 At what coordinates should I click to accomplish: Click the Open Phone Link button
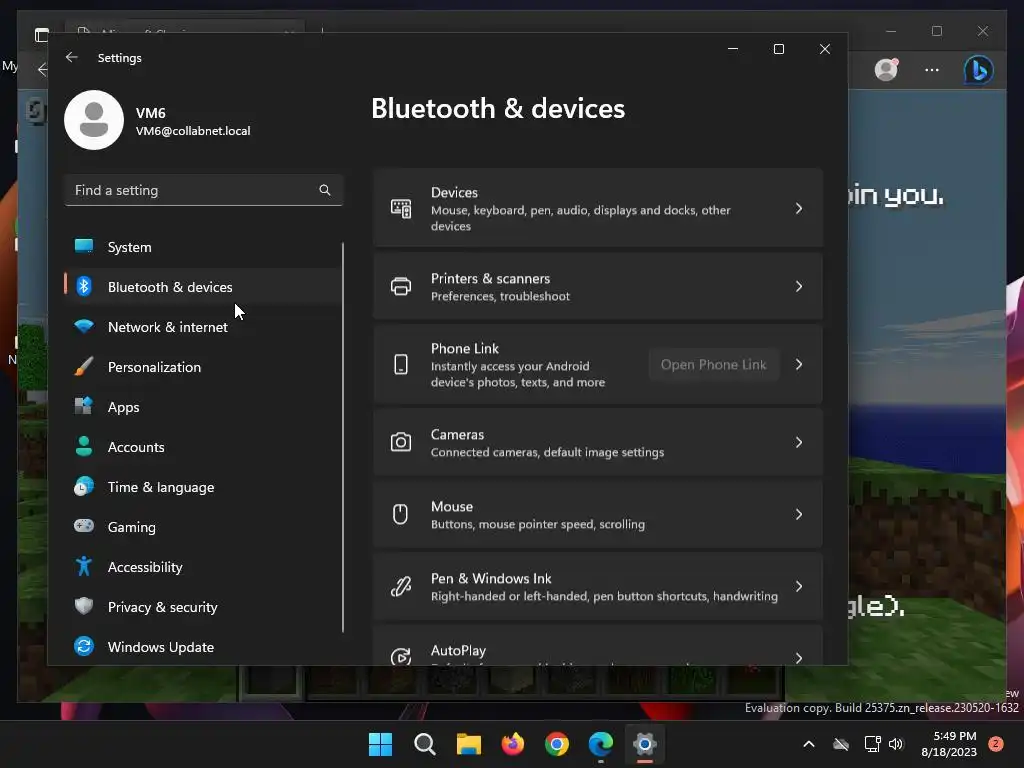(x=713, y=364)
